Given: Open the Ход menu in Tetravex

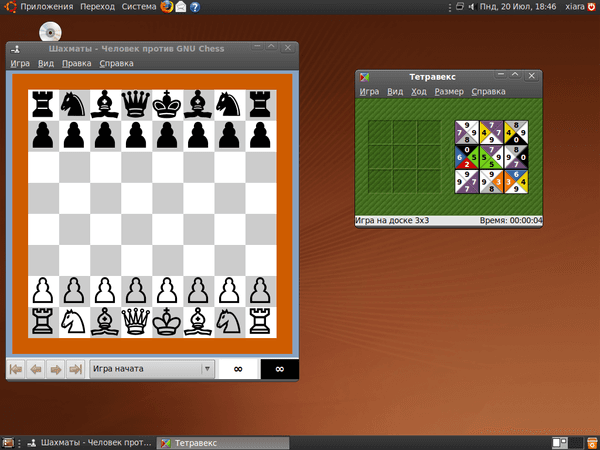Looking at the screenshot, I should 419,92.
